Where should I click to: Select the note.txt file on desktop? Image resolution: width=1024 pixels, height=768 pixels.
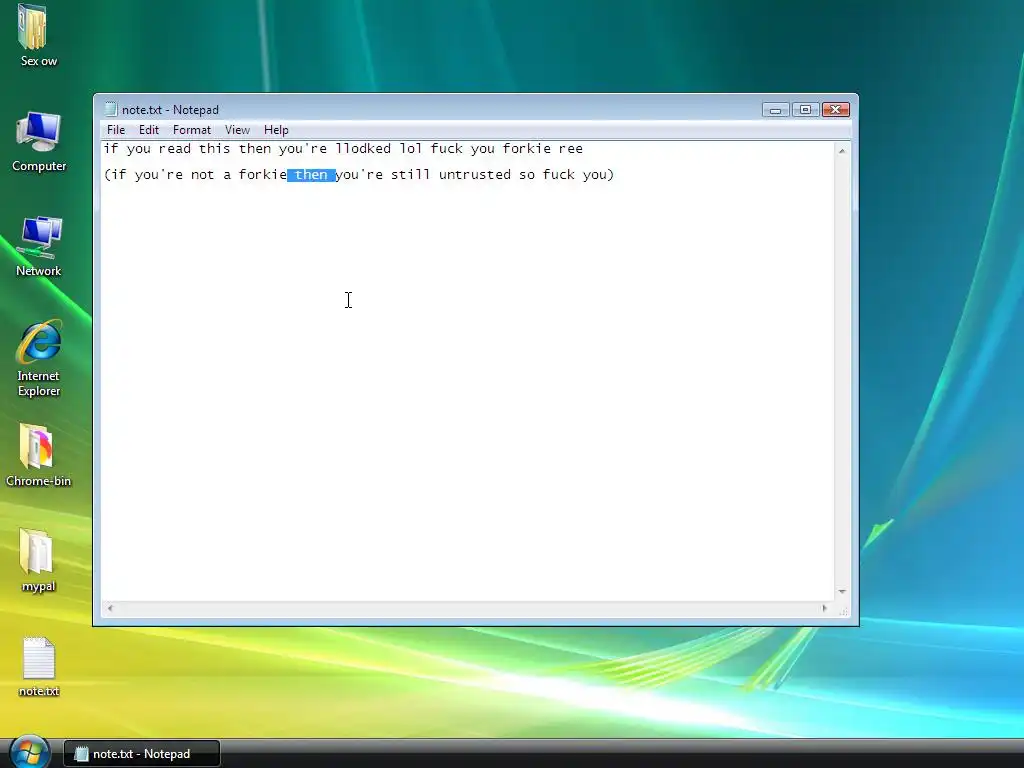pos(39,667)
